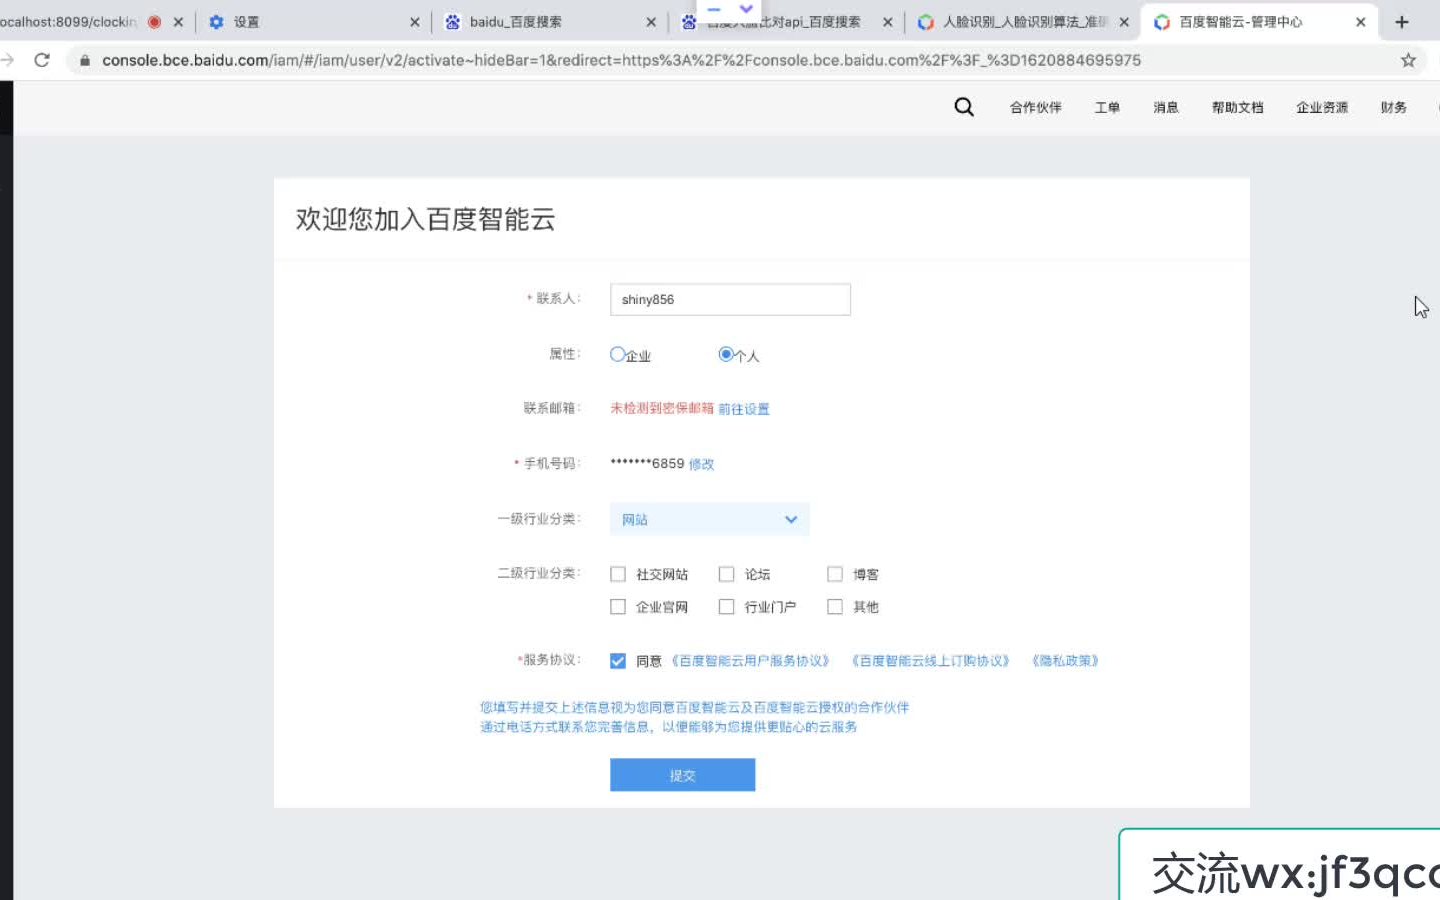Image resolution: width=1440 pixels, height=900 pixels.
Task: Check the 其他 checkbox
Action: pyautogui.click(x=835, y=607)
